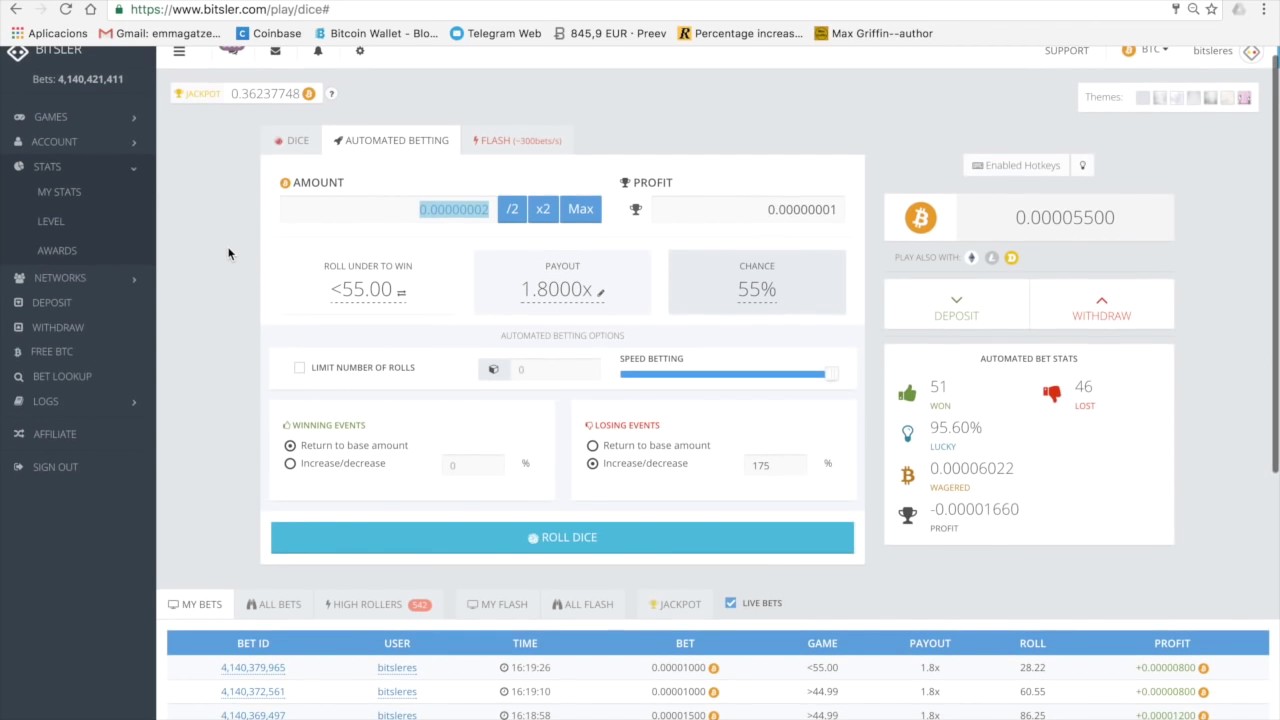Open the Jackpot bets tab
The height and width of the screenshot is (720, 1280).
coord(675,604)
